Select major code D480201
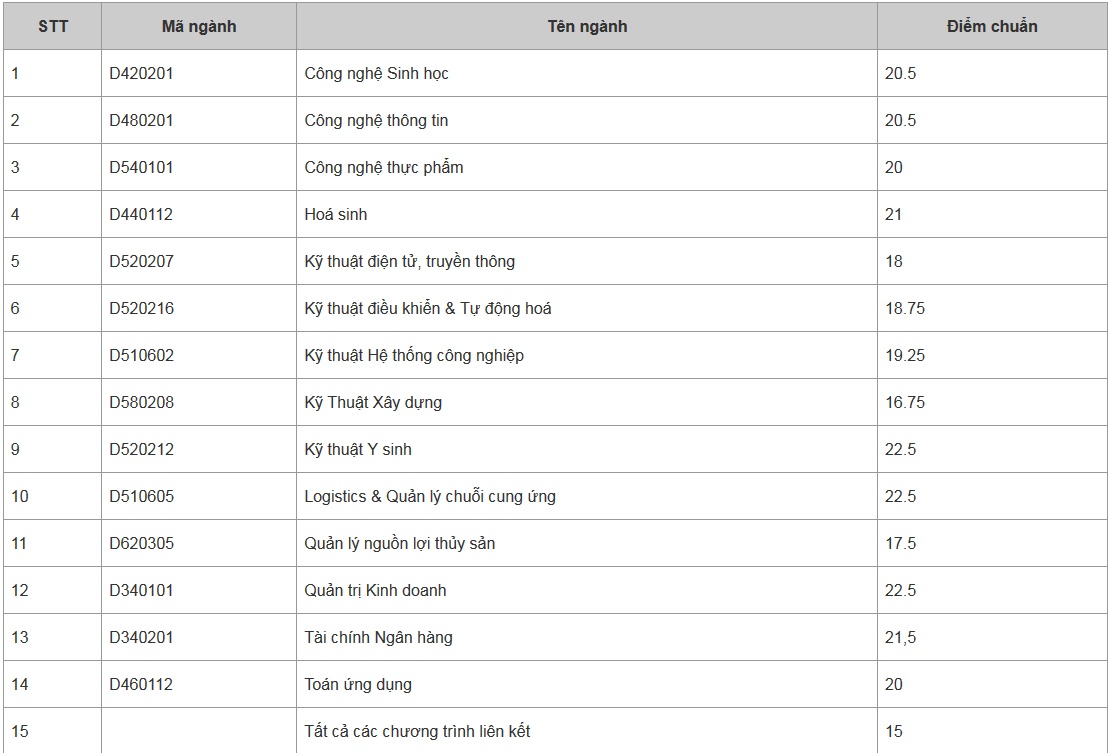This screenshot has height=753, width=1108. click(142, 121)
